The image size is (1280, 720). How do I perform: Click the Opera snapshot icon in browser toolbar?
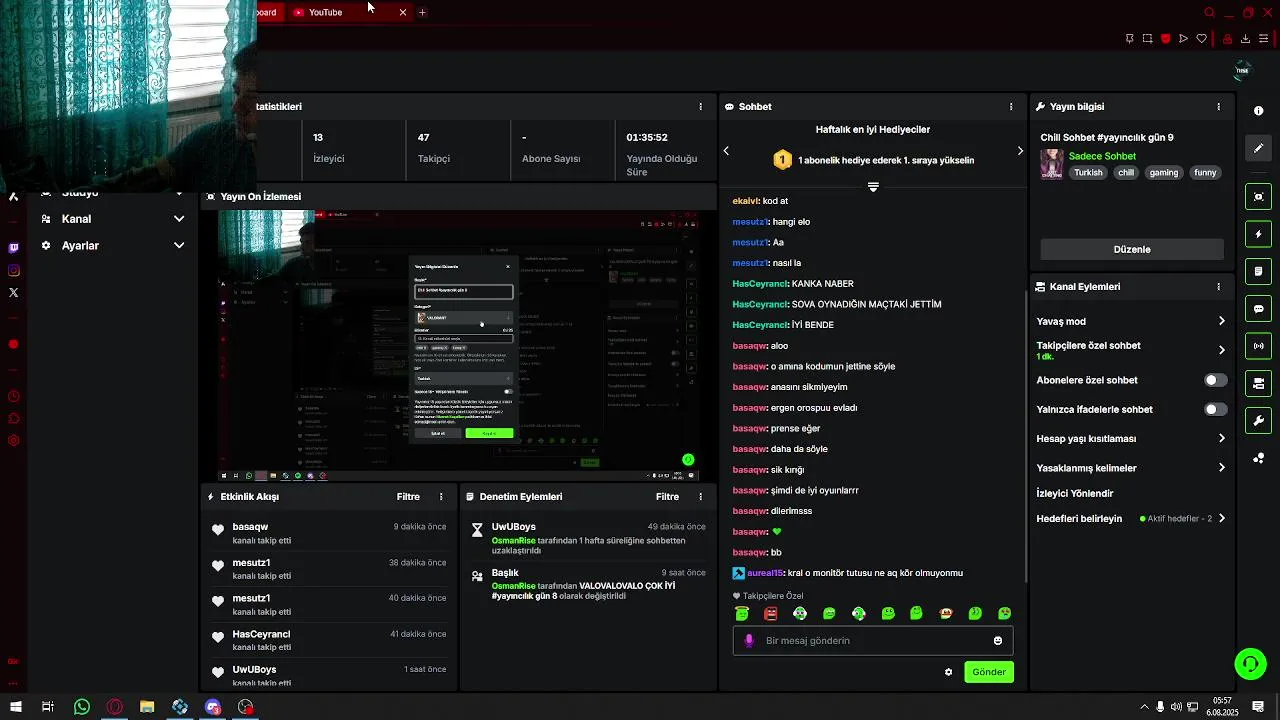1147,39
